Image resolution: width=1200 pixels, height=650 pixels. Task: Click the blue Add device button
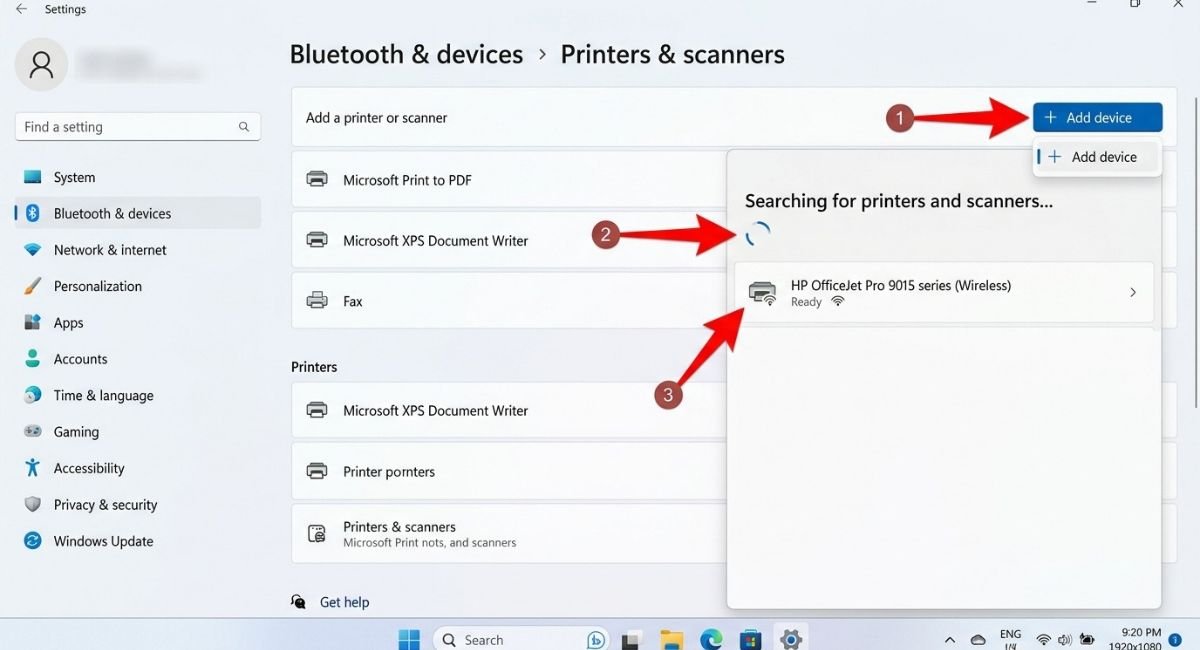click(1097, 117)
